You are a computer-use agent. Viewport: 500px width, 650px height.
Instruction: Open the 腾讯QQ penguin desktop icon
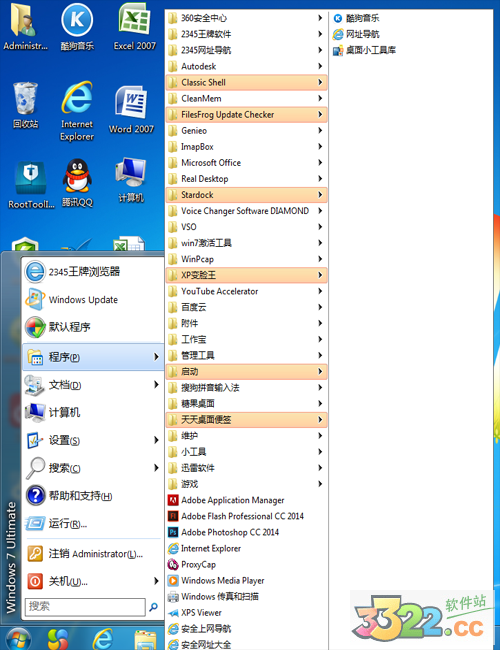77,183
